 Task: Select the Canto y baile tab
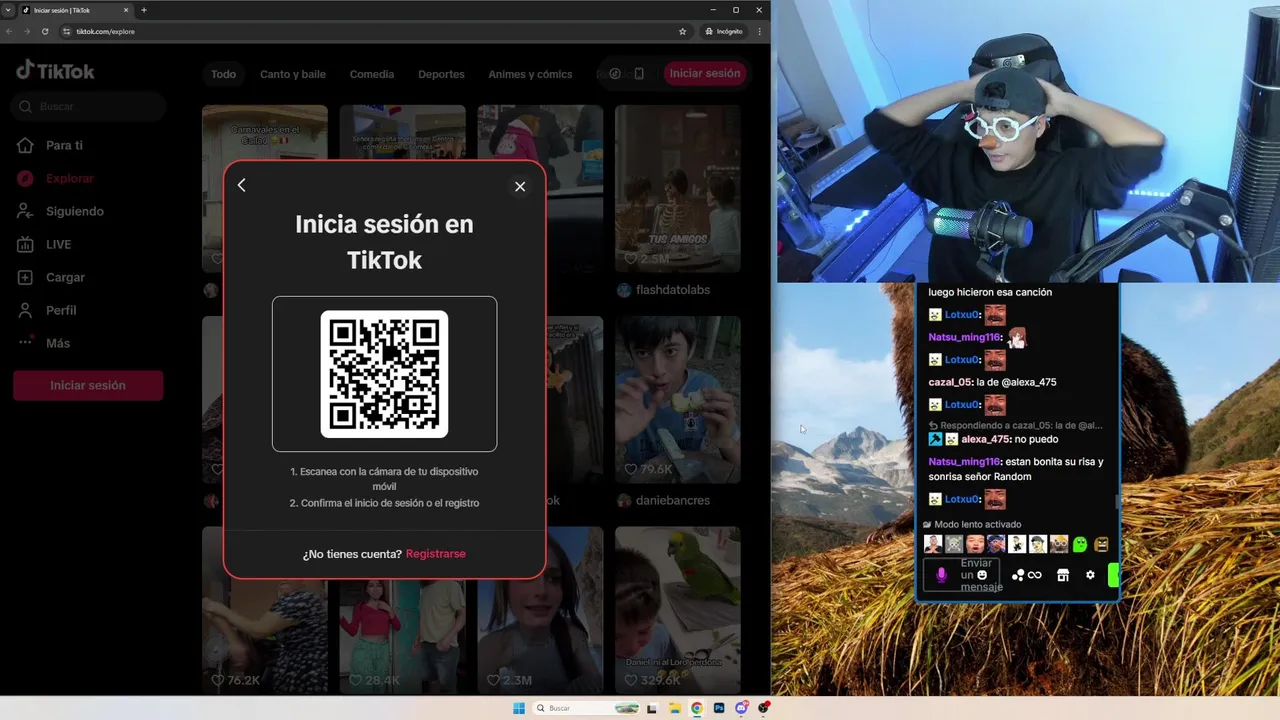click(x=293, y=74)
